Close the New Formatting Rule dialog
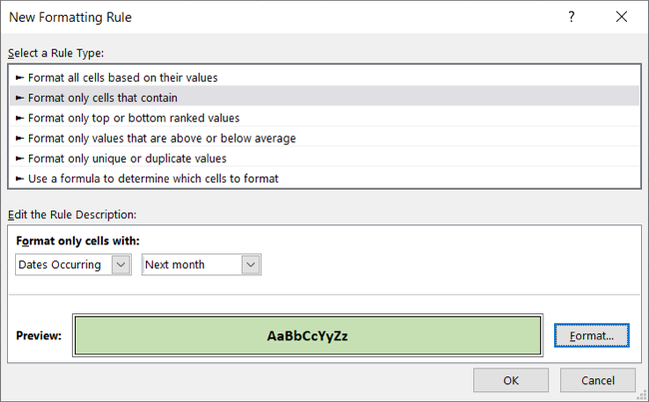The width and height of the screenshot is (649, 402). point(621,17)
